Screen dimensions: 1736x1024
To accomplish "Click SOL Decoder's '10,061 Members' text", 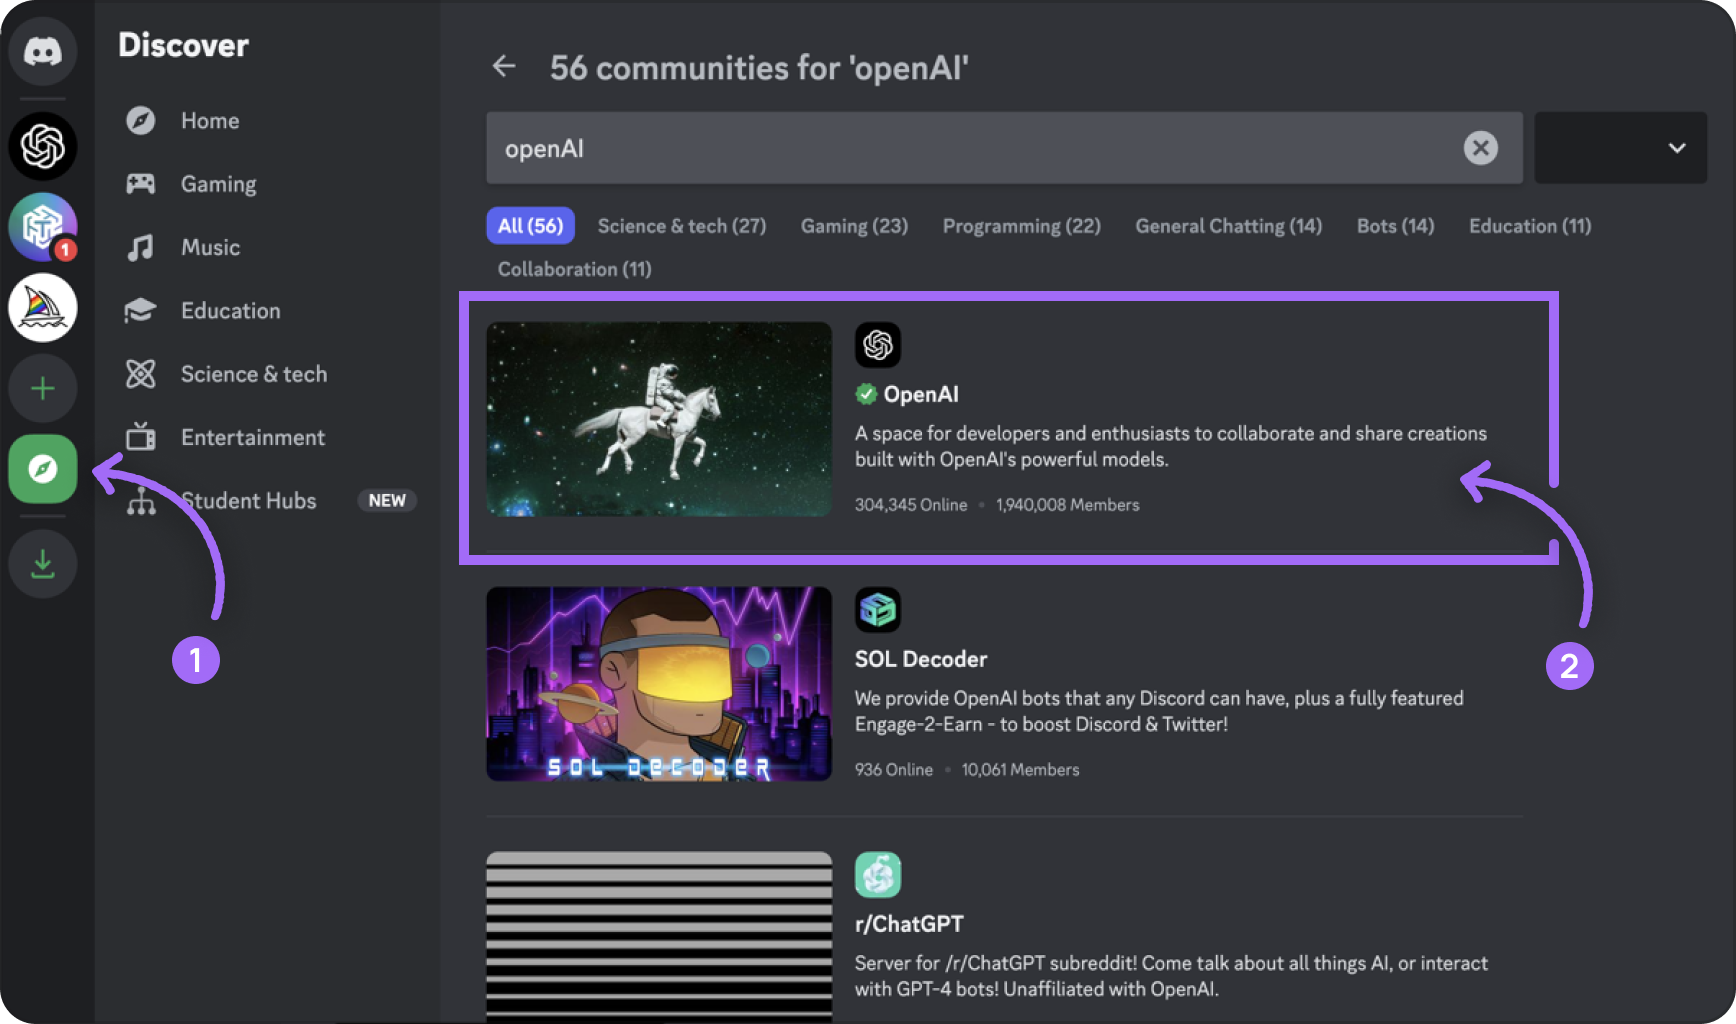I will 1021,770.
